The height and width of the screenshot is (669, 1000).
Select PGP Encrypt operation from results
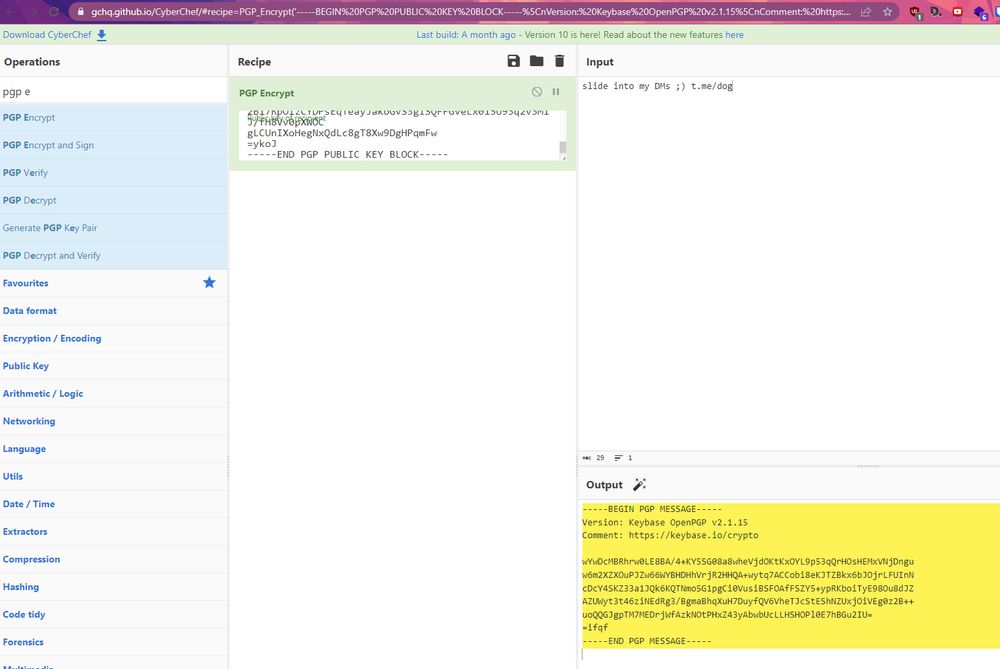tap(114, 117)
